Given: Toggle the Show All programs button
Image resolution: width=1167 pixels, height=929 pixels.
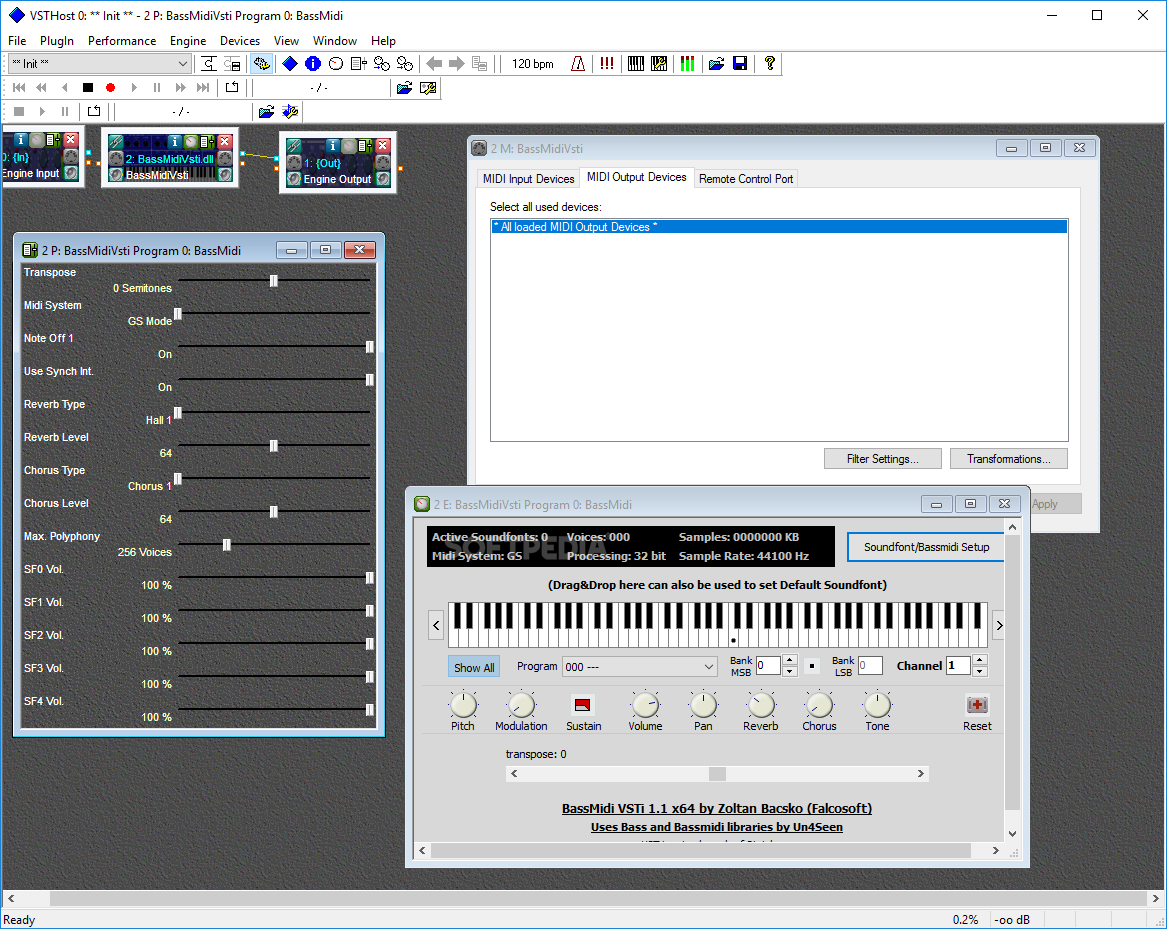Looking at the screenshot, I should click(474, 668).
